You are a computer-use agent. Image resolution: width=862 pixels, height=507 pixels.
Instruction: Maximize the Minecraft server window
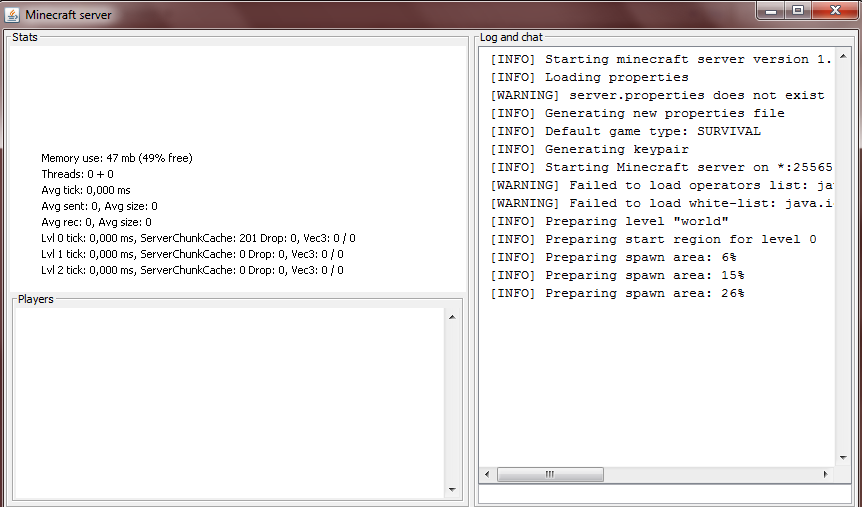tap(798, 10)
